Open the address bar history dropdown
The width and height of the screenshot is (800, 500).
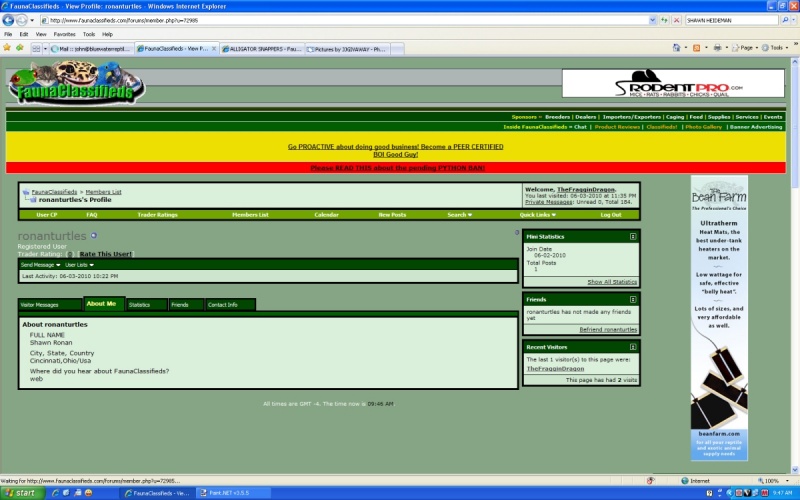coord(653,20)
